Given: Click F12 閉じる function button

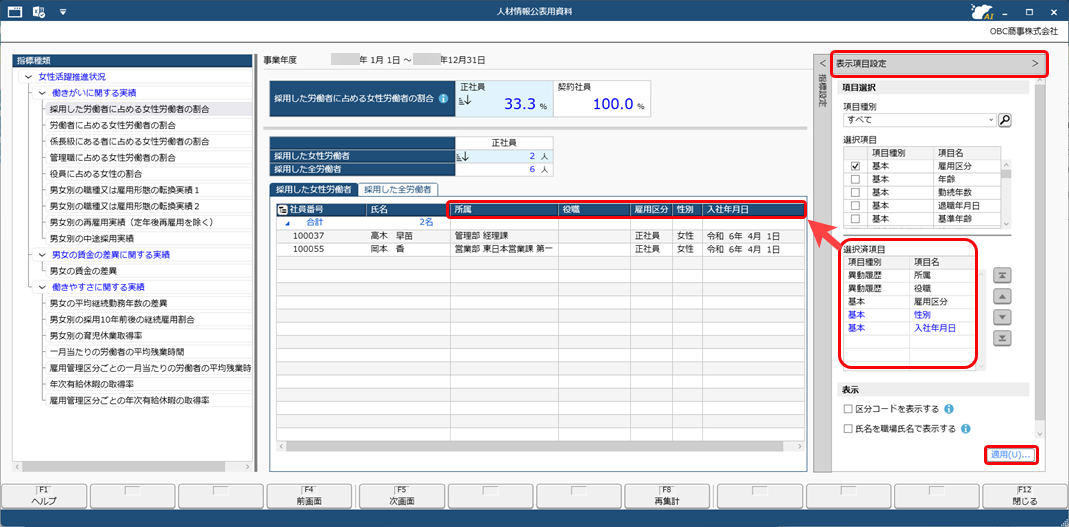Looking at the screenshot, I should (x=1025, y=496).
